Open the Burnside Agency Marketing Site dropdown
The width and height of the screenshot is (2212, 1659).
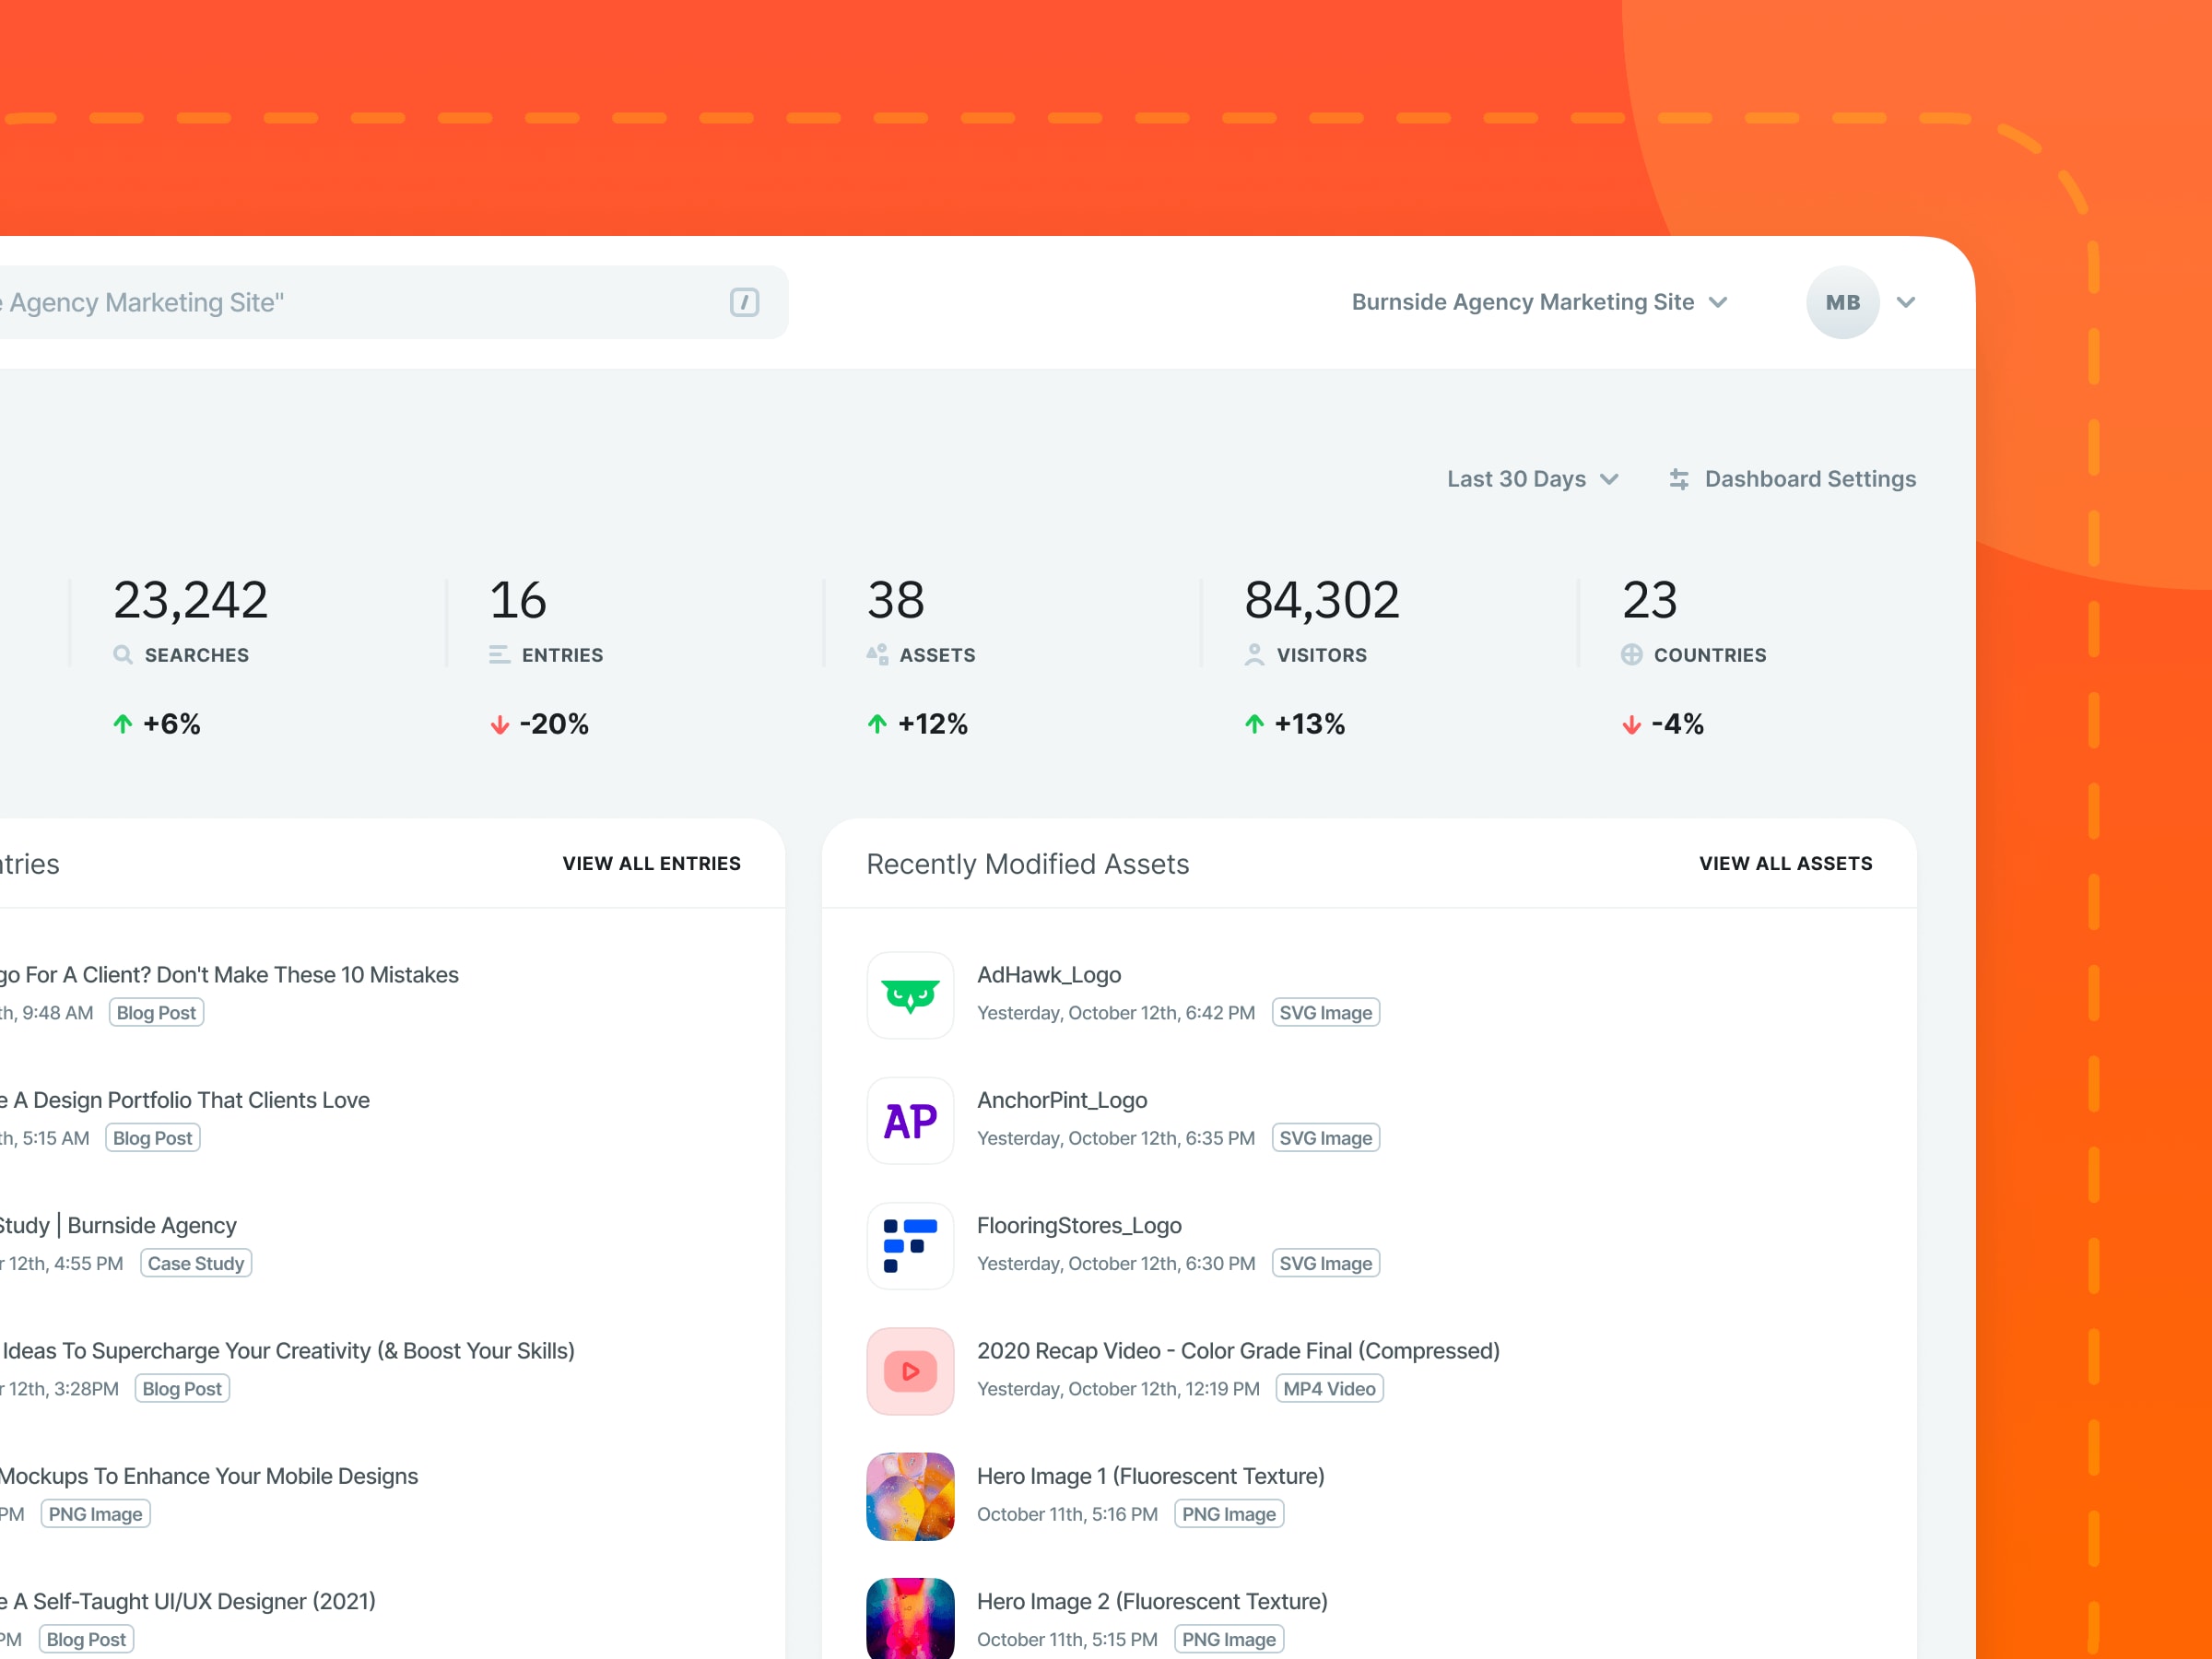(x=1539, y=302)
